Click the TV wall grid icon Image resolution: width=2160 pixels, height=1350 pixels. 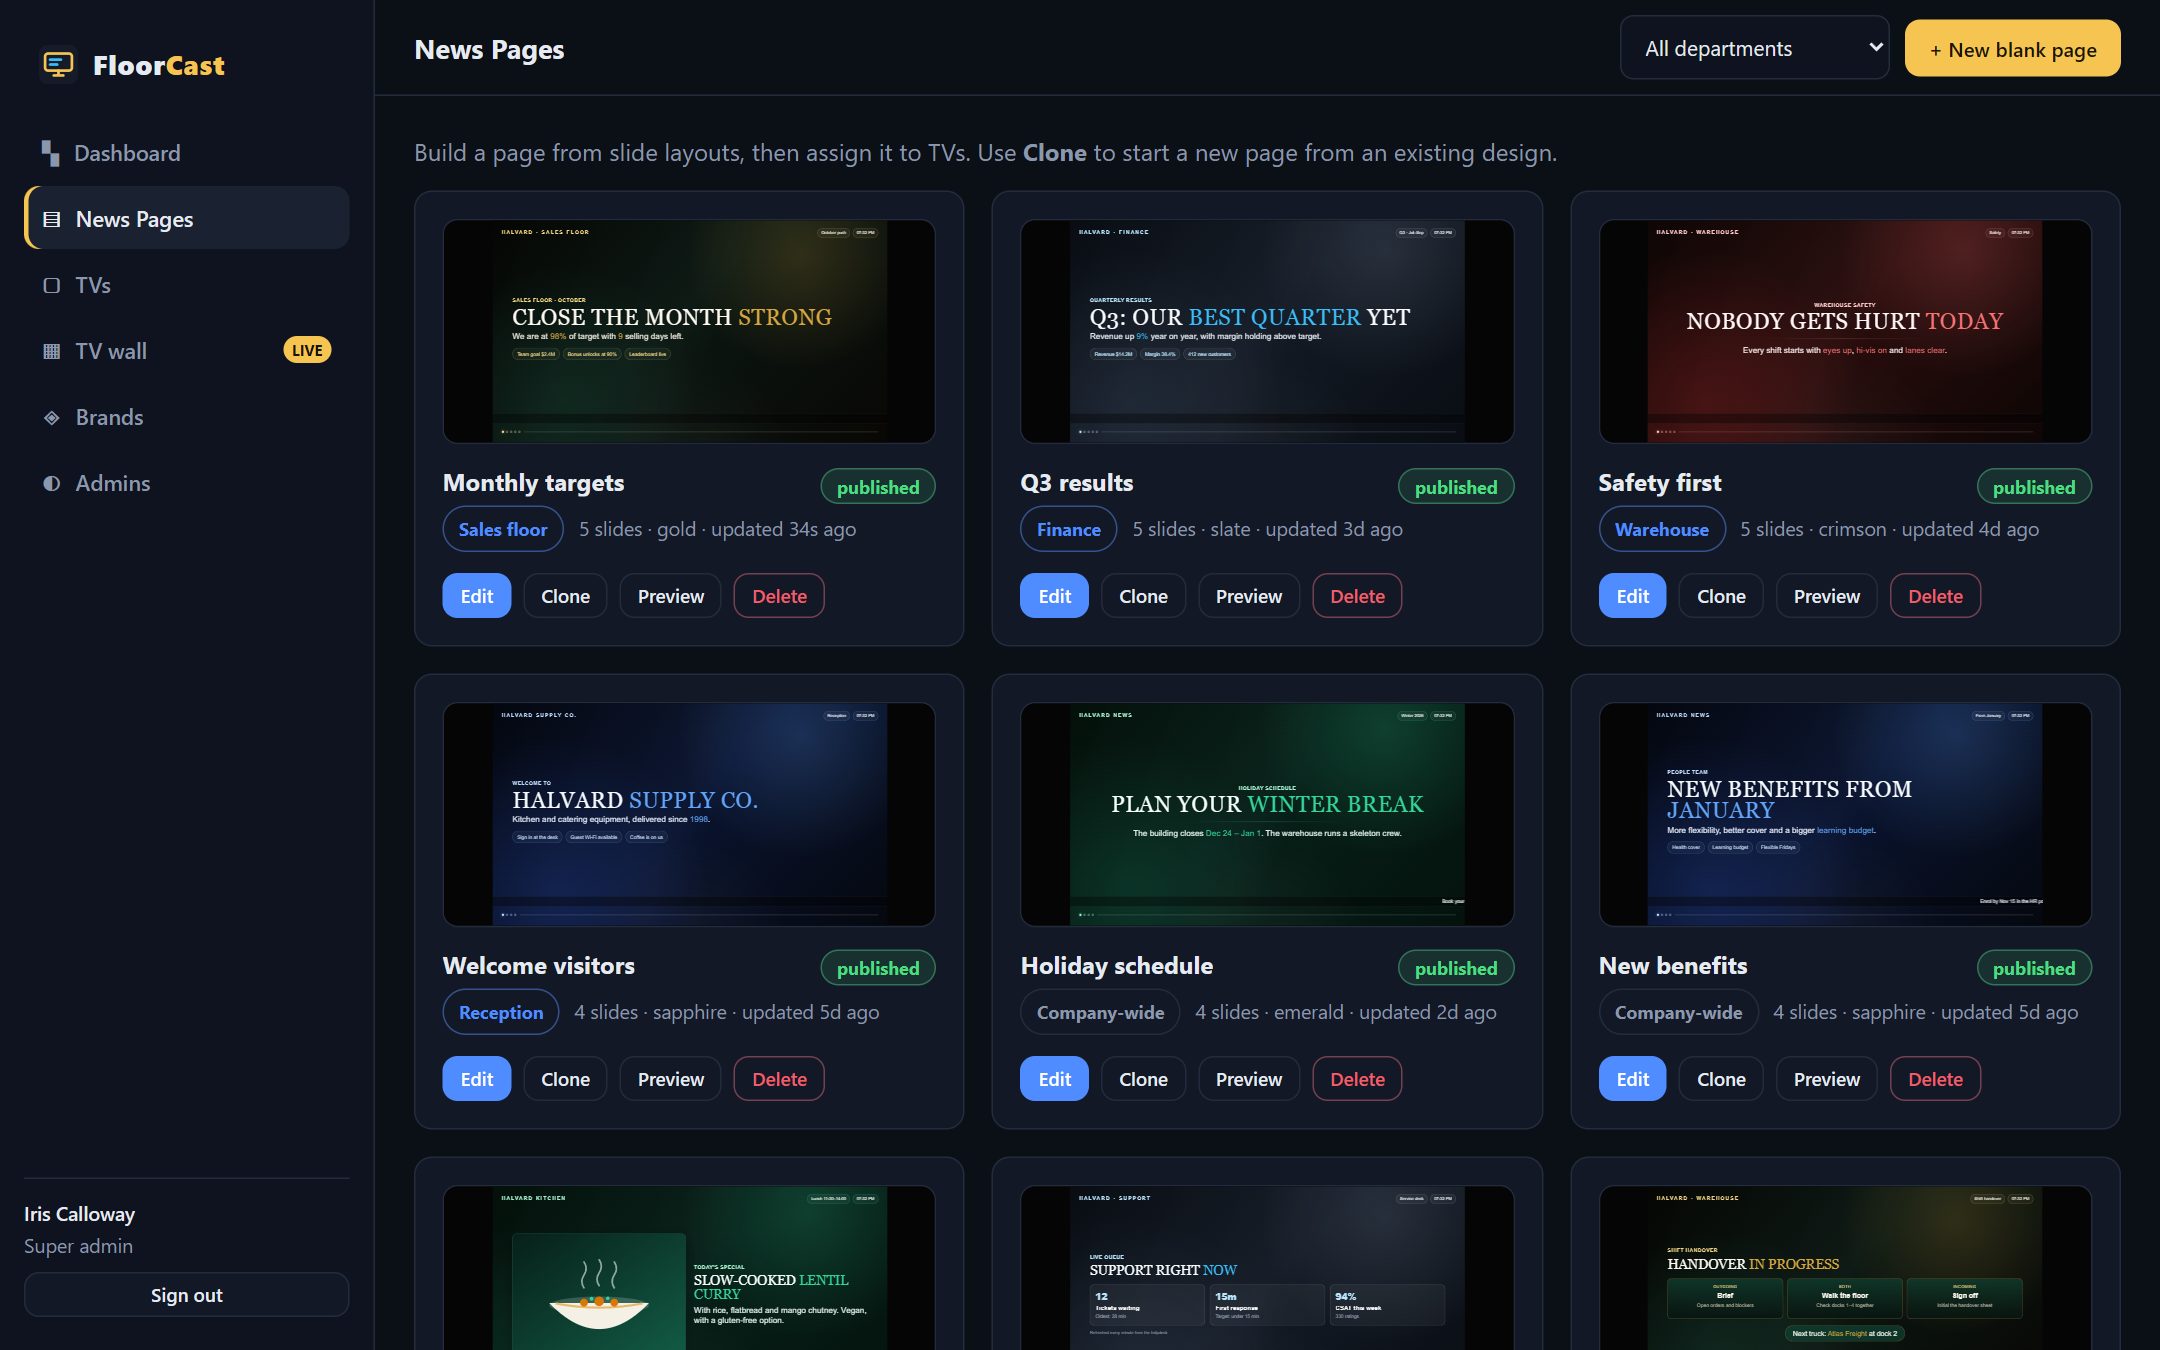[52, 351]
